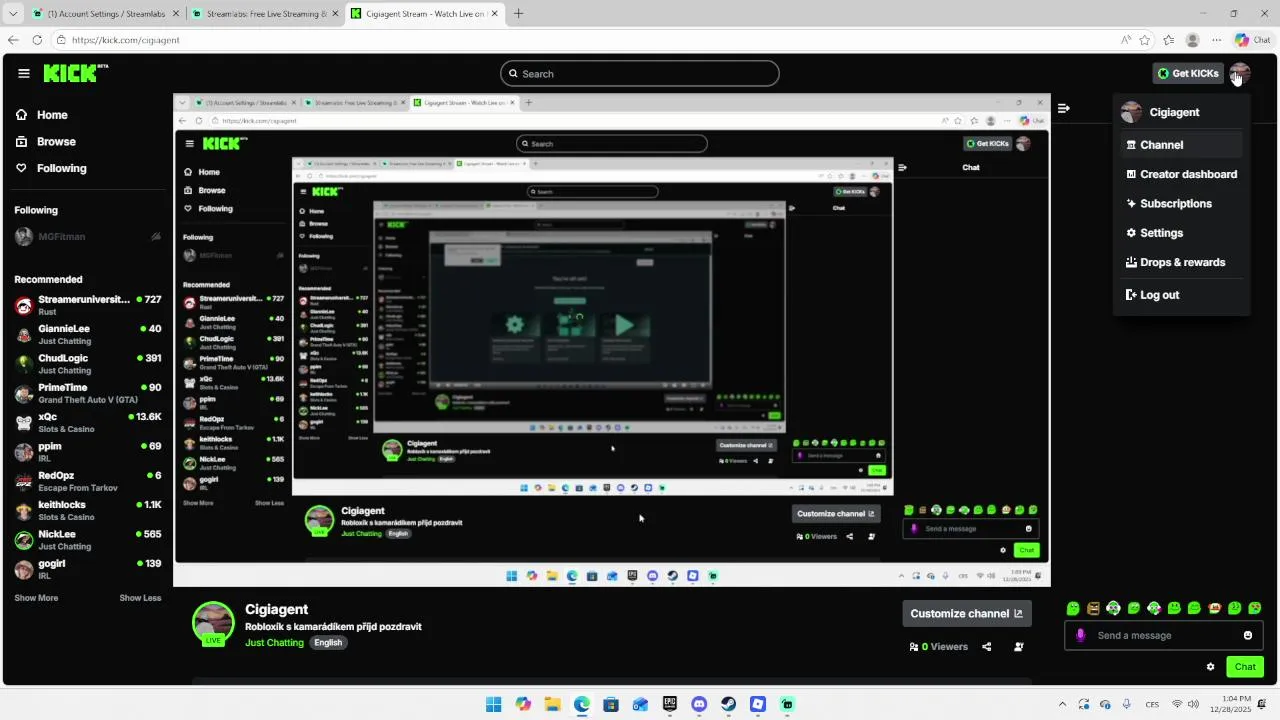Click Cigiagent username in profile menu
The image size is (1280, 720).
(1174, 112)
